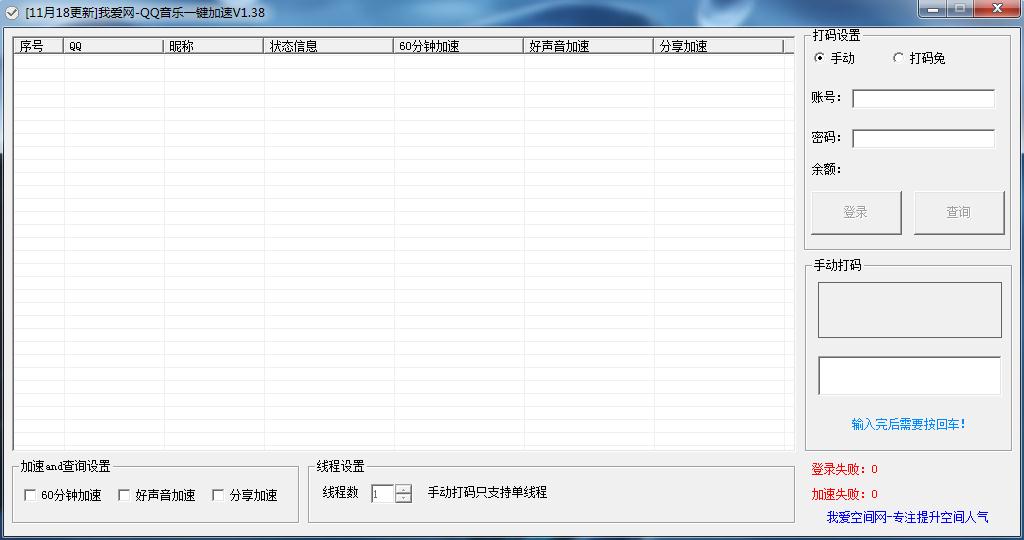
Task: Click the 登录失败: 0 counter
Action: pos(844,469)
